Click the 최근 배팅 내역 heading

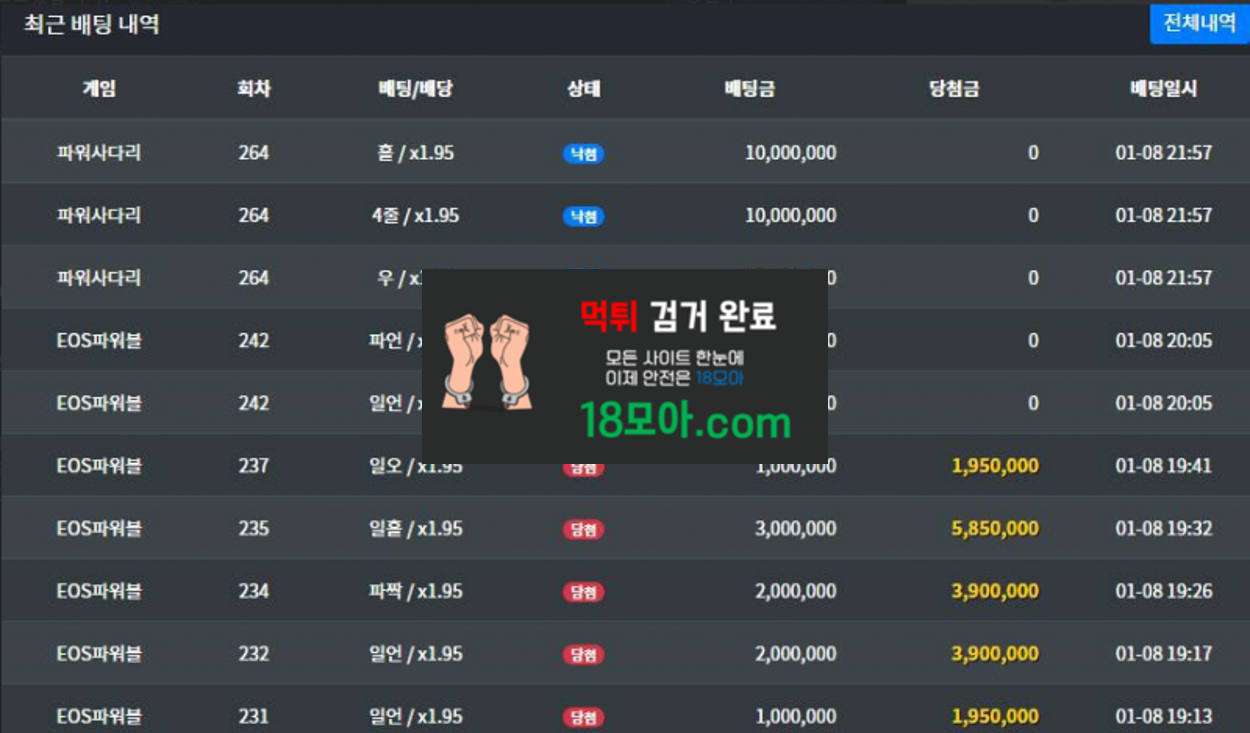92,24
